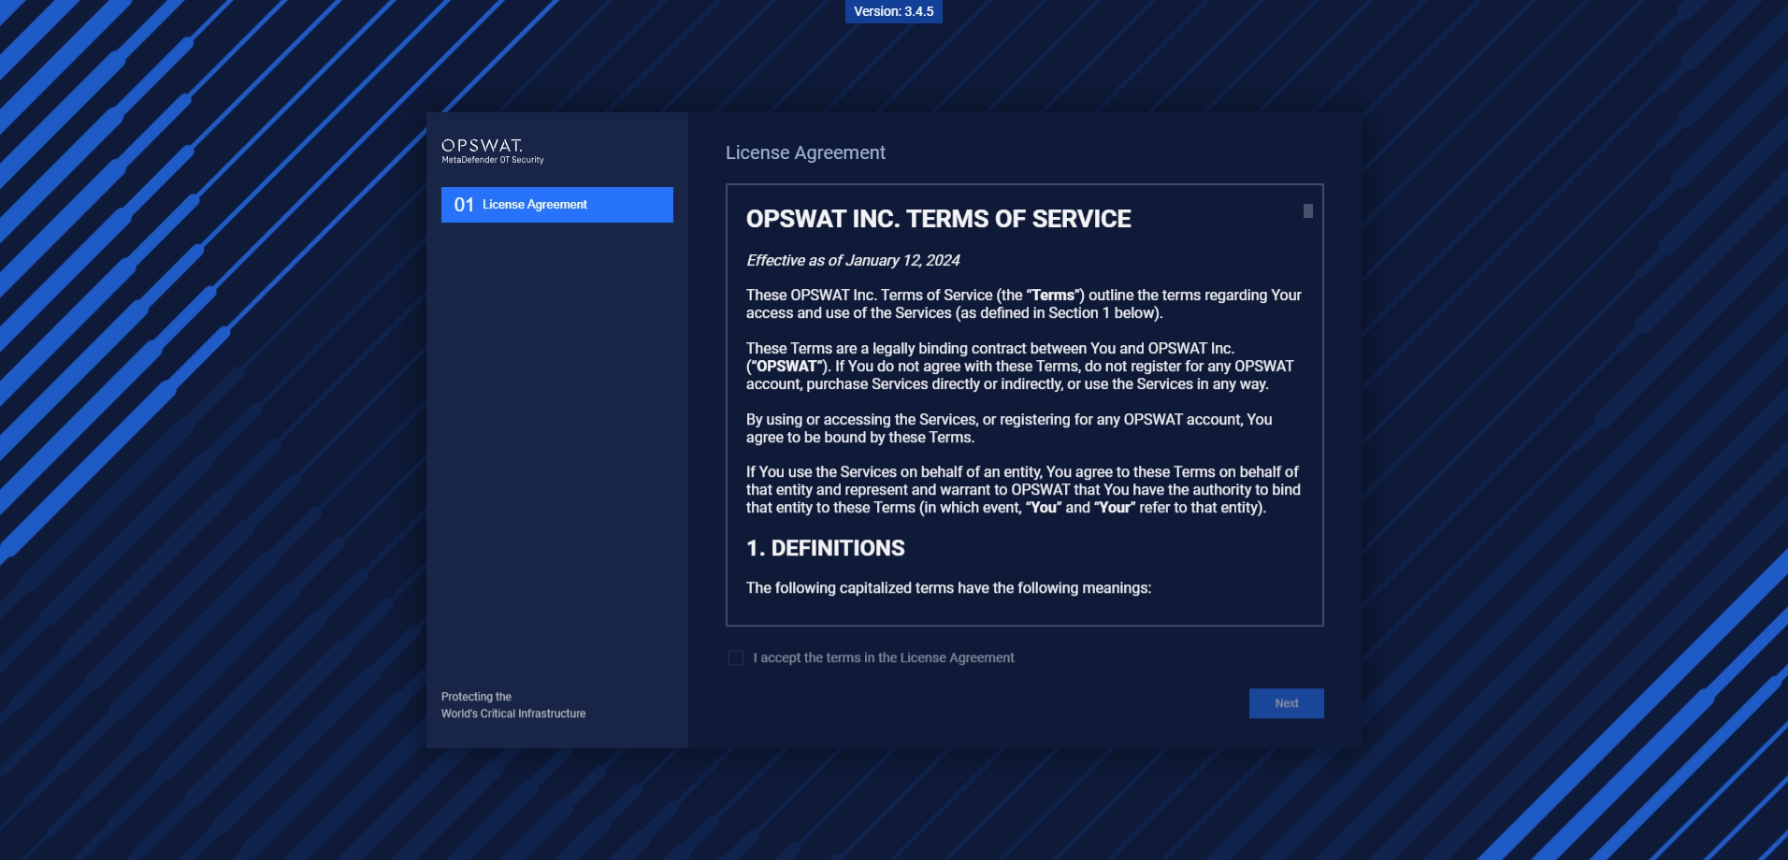The width and height of the screenshot is (1788, 860).
Task: Click the paragraph starting 'These OPSWAT Inc. Terms'
Action: click(1024, 304)
